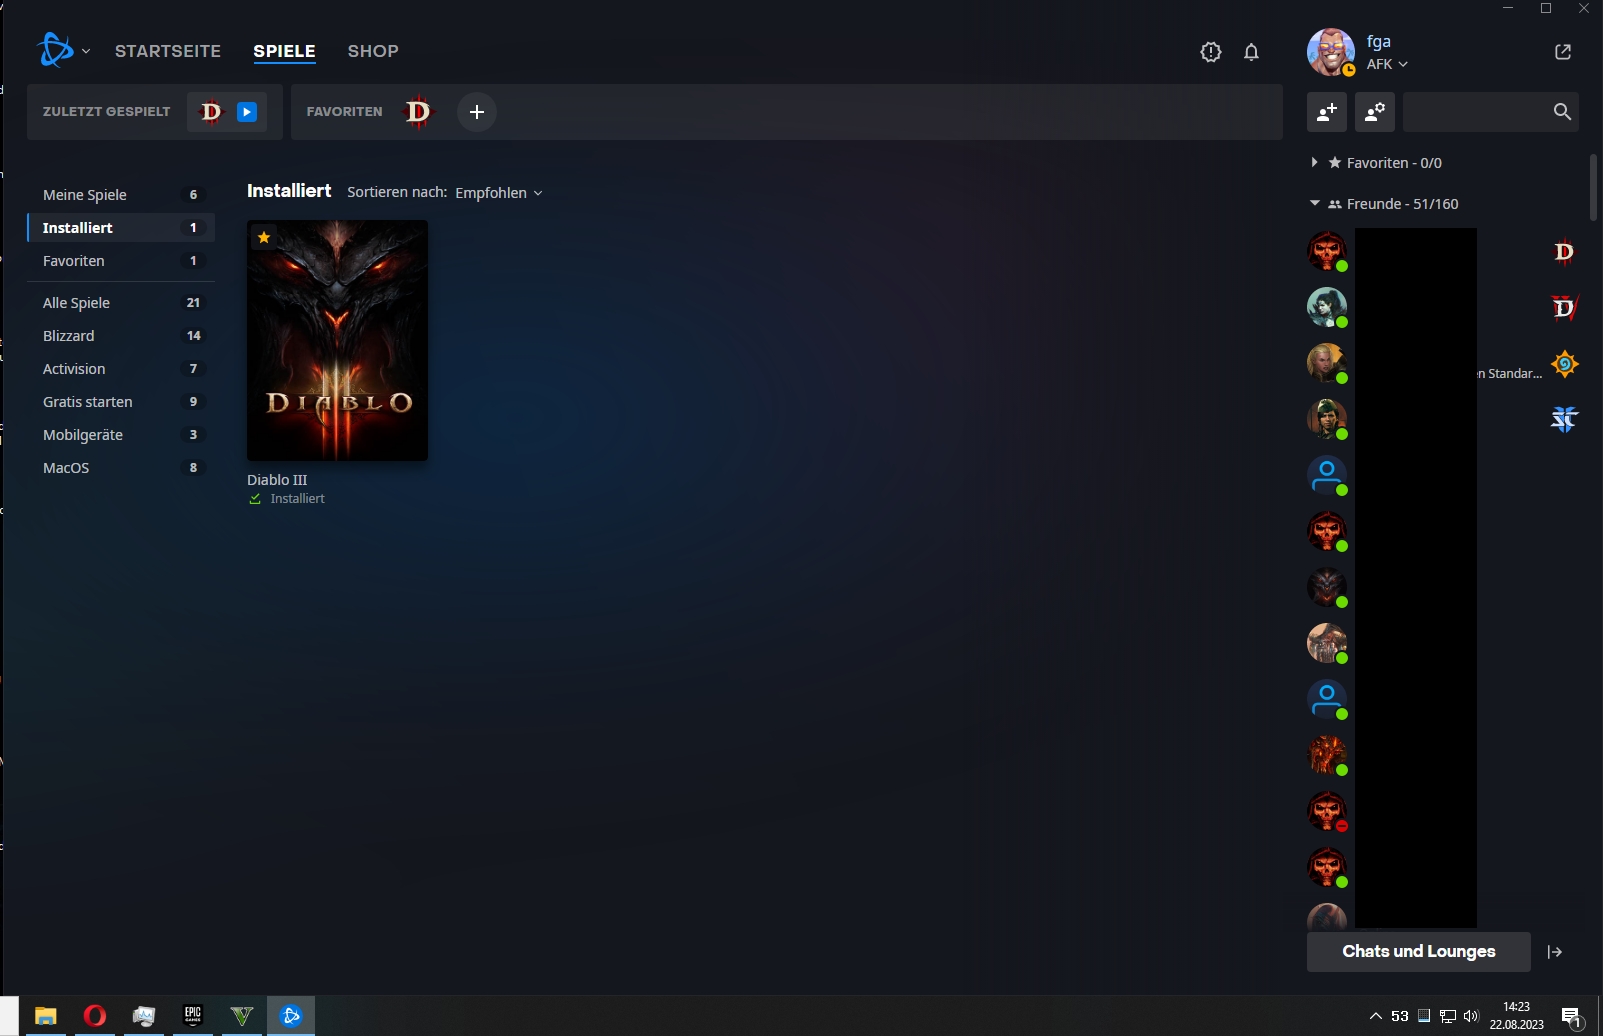1603x1036 pixels.
Task: Click the first friend's red skull avatar
Action: pos(1327,251)
